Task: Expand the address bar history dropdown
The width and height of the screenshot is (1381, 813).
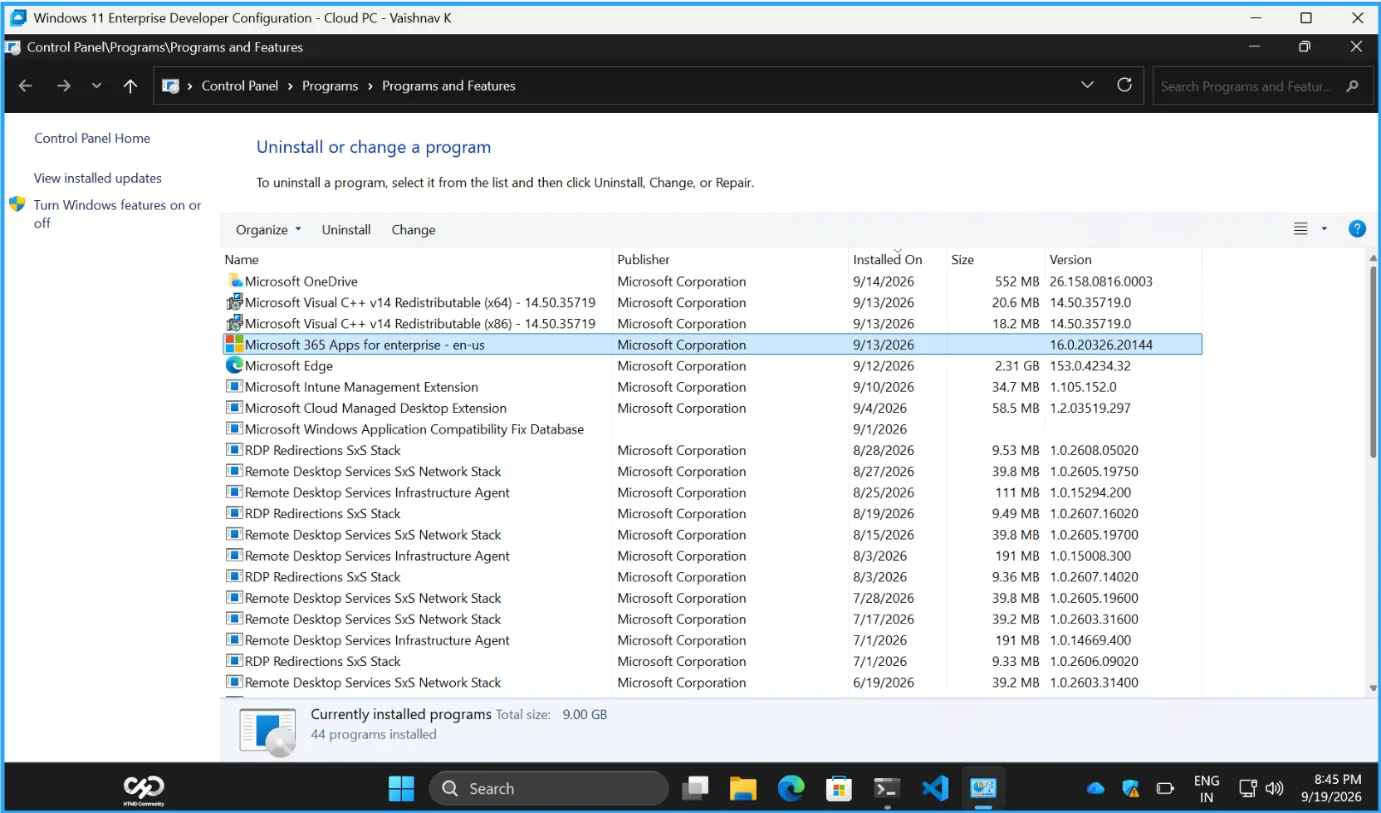Action: point(1088,85)
